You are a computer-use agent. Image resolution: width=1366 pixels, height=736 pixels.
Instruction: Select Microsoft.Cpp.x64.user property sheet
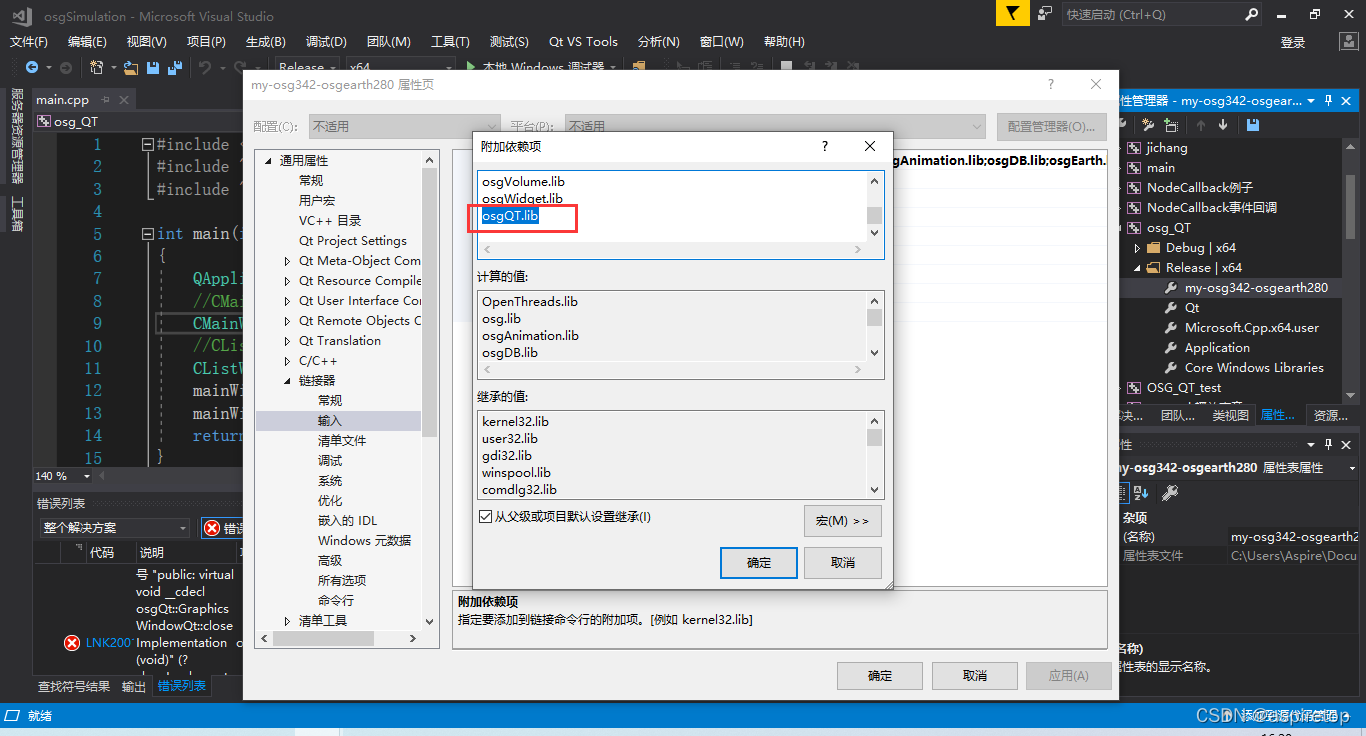point(1252,328)
